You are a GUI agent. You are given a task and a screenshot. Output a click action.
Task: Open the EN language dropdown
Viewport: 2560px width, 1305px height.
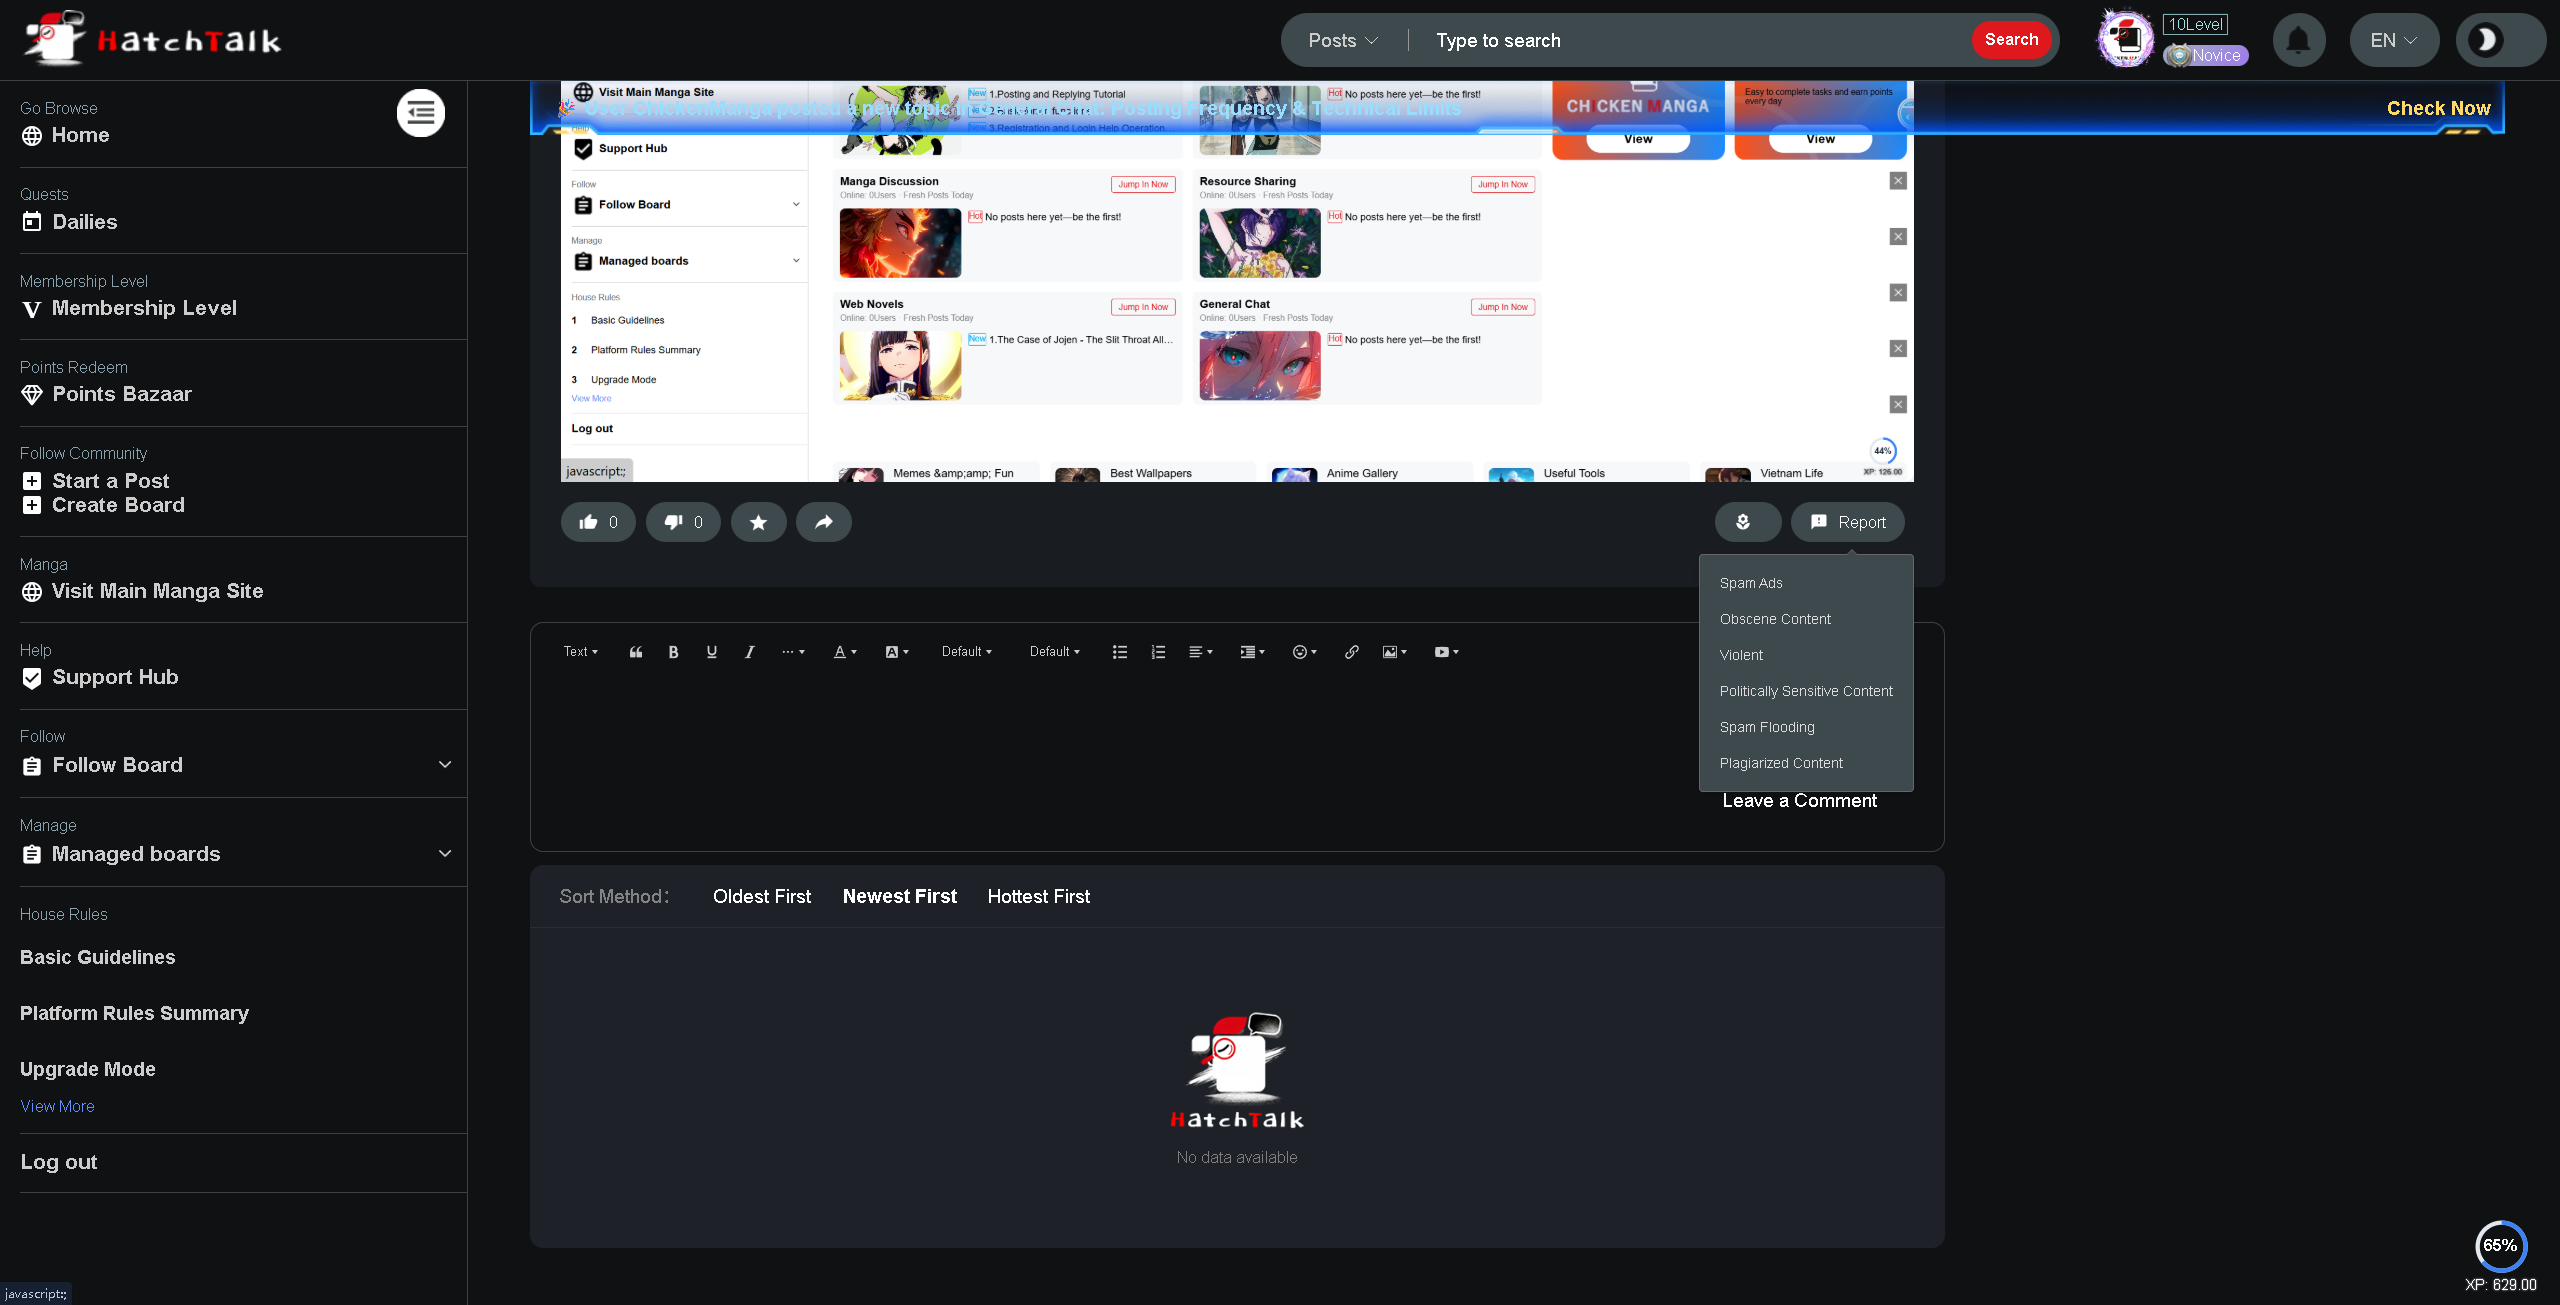(x=2393, y=41)
